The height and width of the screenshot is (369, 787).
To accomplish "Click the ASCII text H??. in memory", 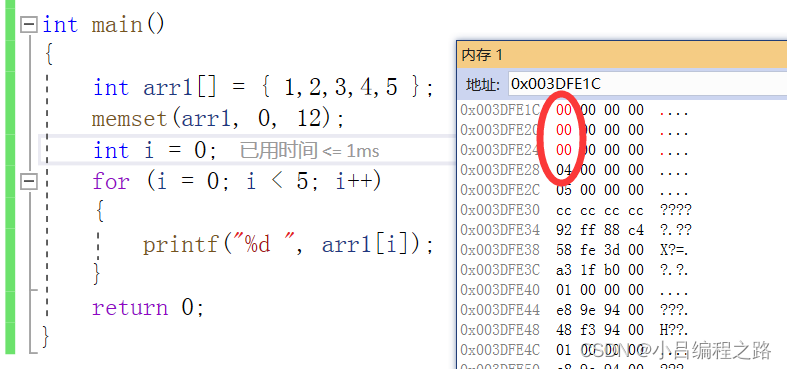I will coord(674,330).
